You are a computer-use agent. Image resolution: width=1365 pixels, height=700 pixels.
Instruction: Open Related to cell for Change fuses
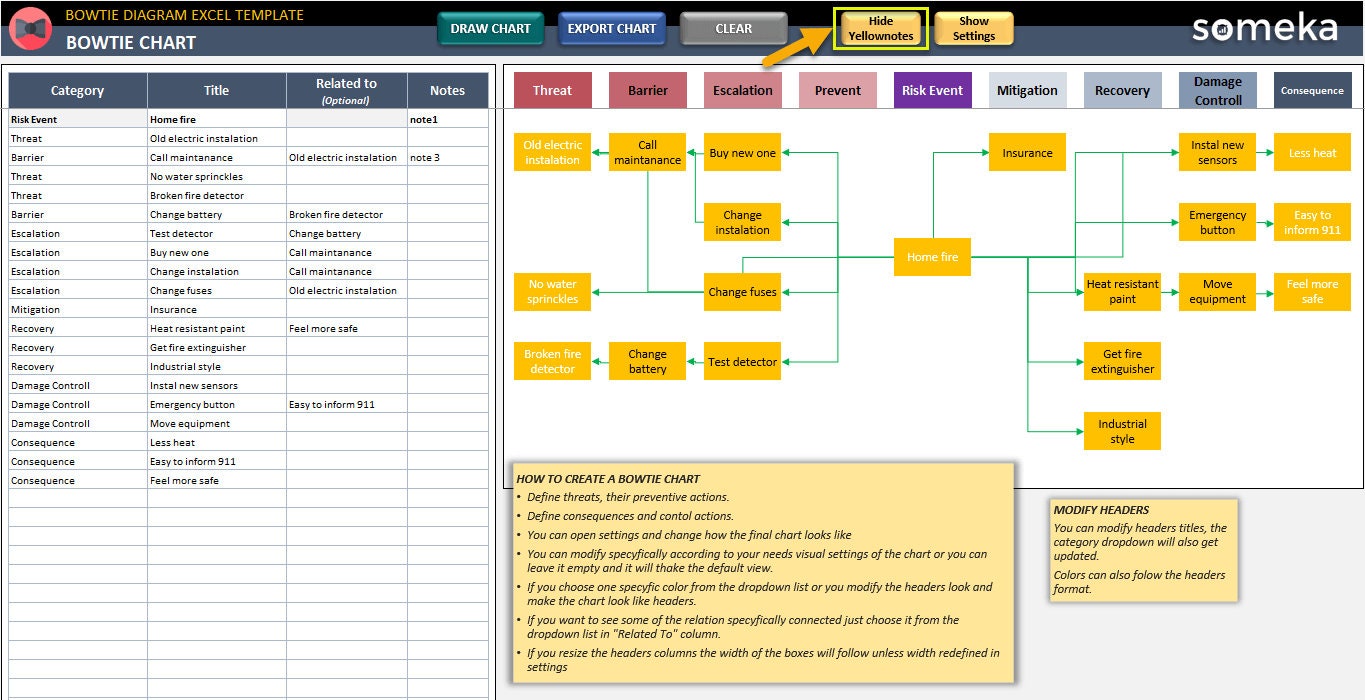347,291
